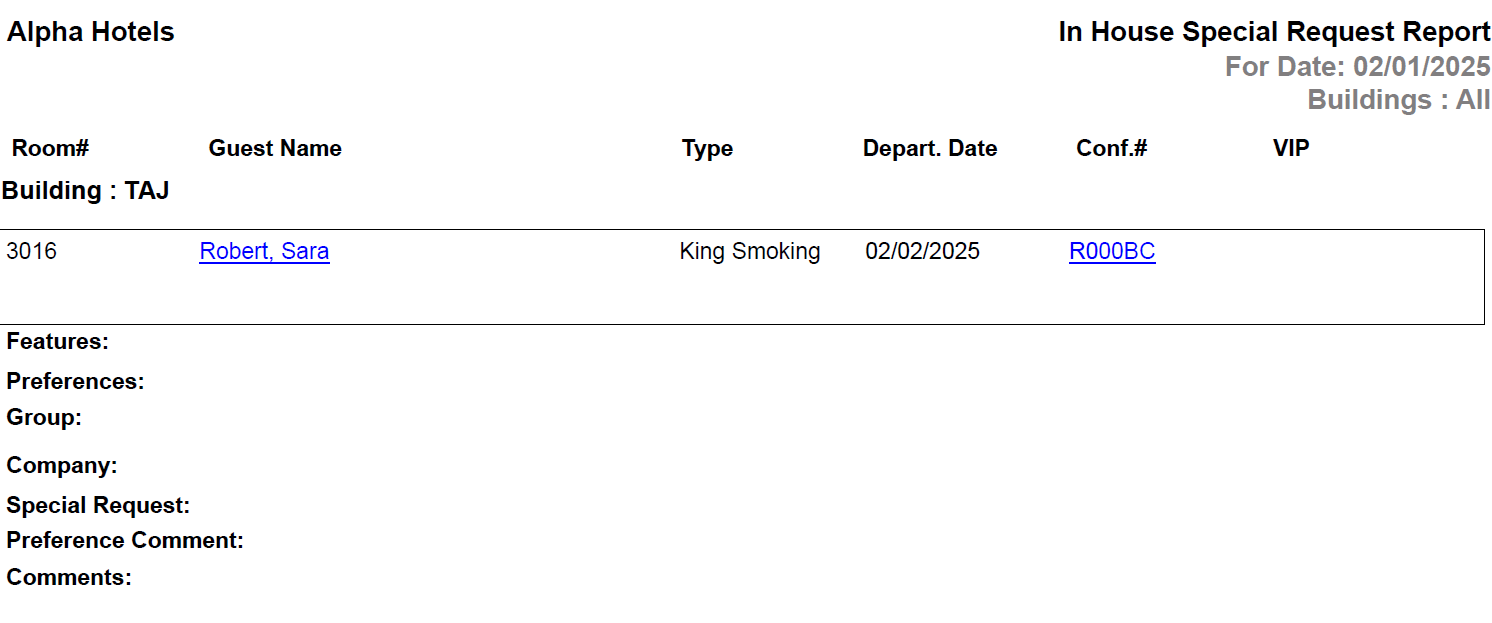Select departure date 02/02/2025

click(x=922, y=251)
